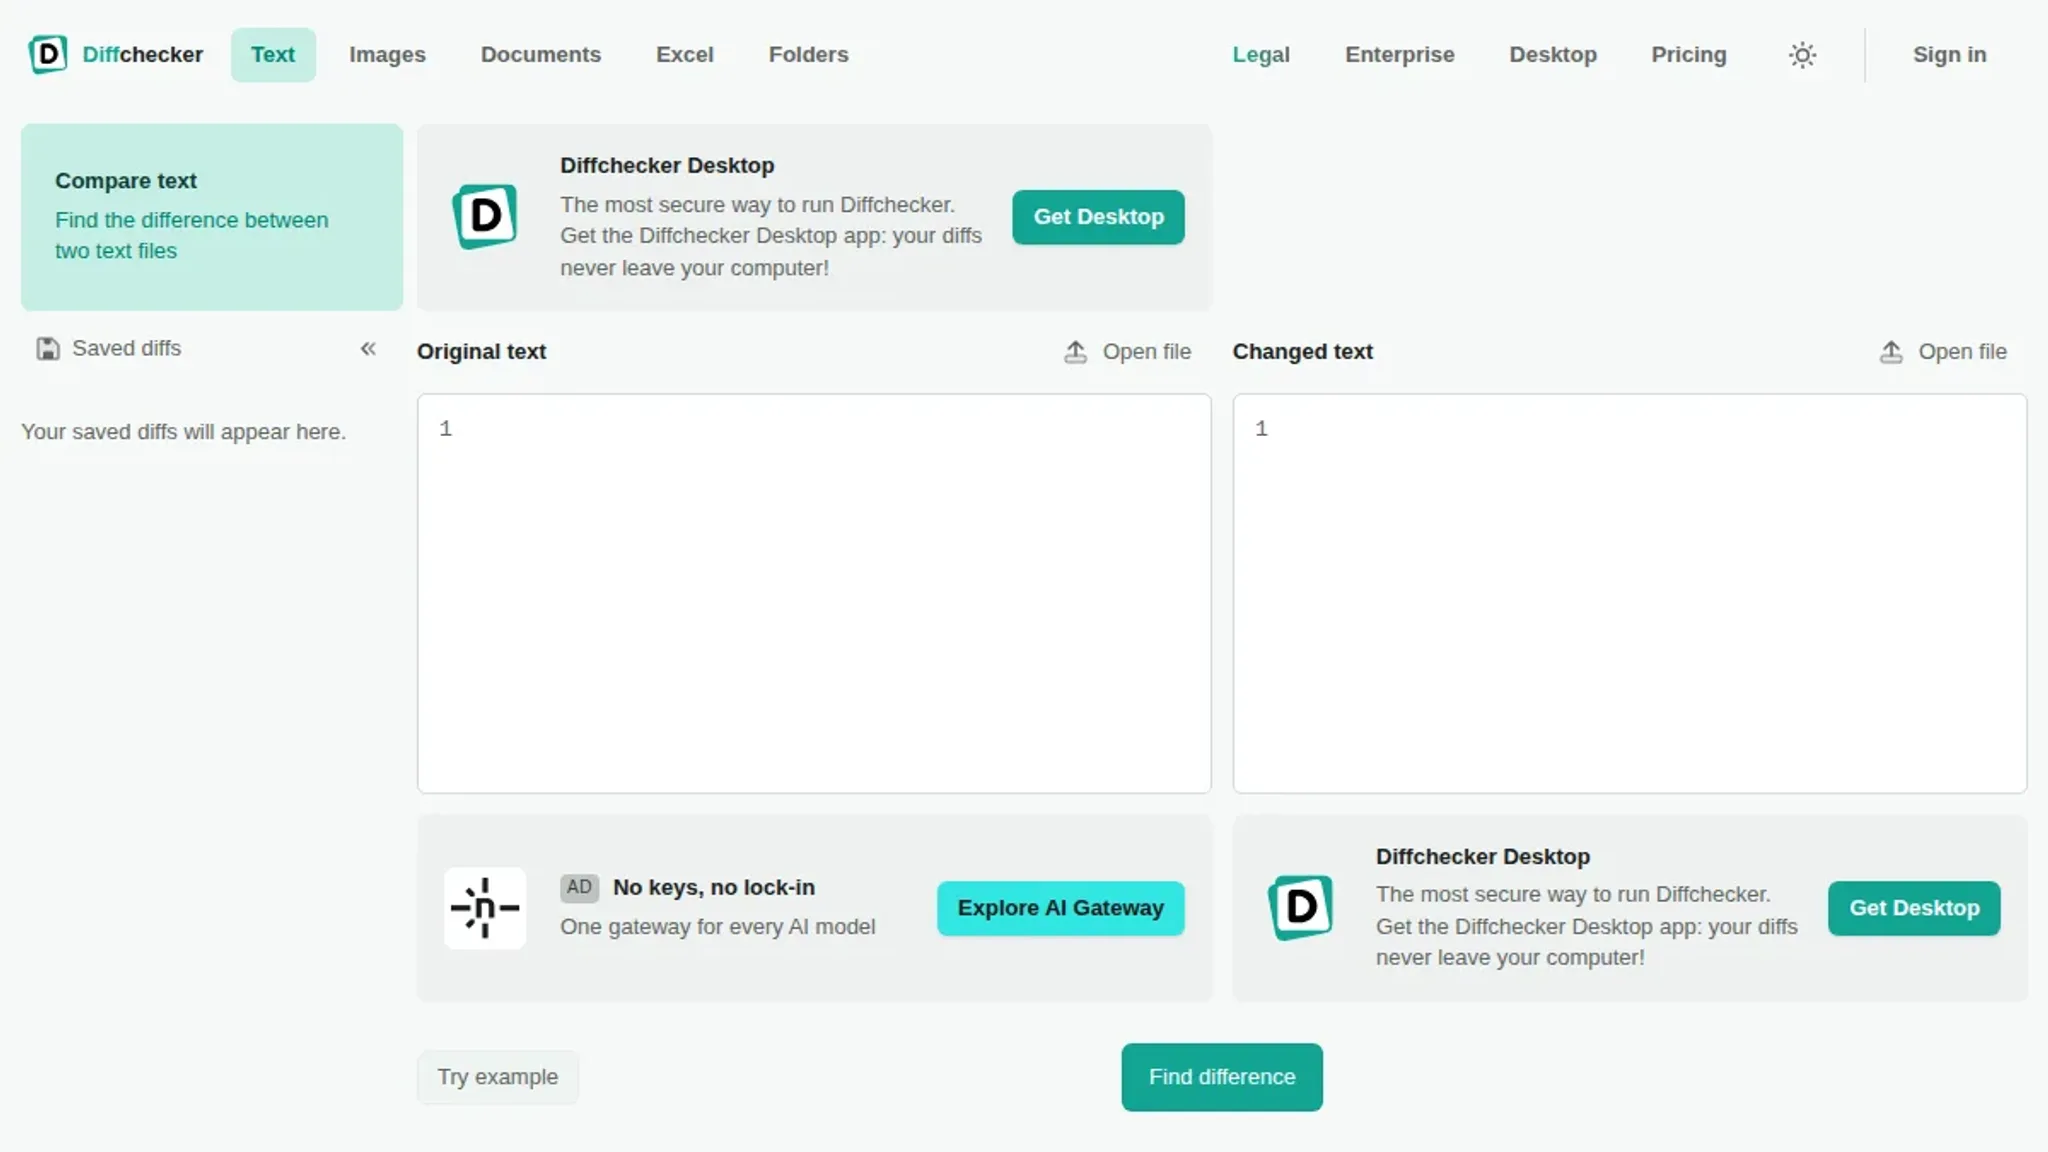
Task: Open the Enterprise link
Action: pyautogui.click(x=1399, y=55)
